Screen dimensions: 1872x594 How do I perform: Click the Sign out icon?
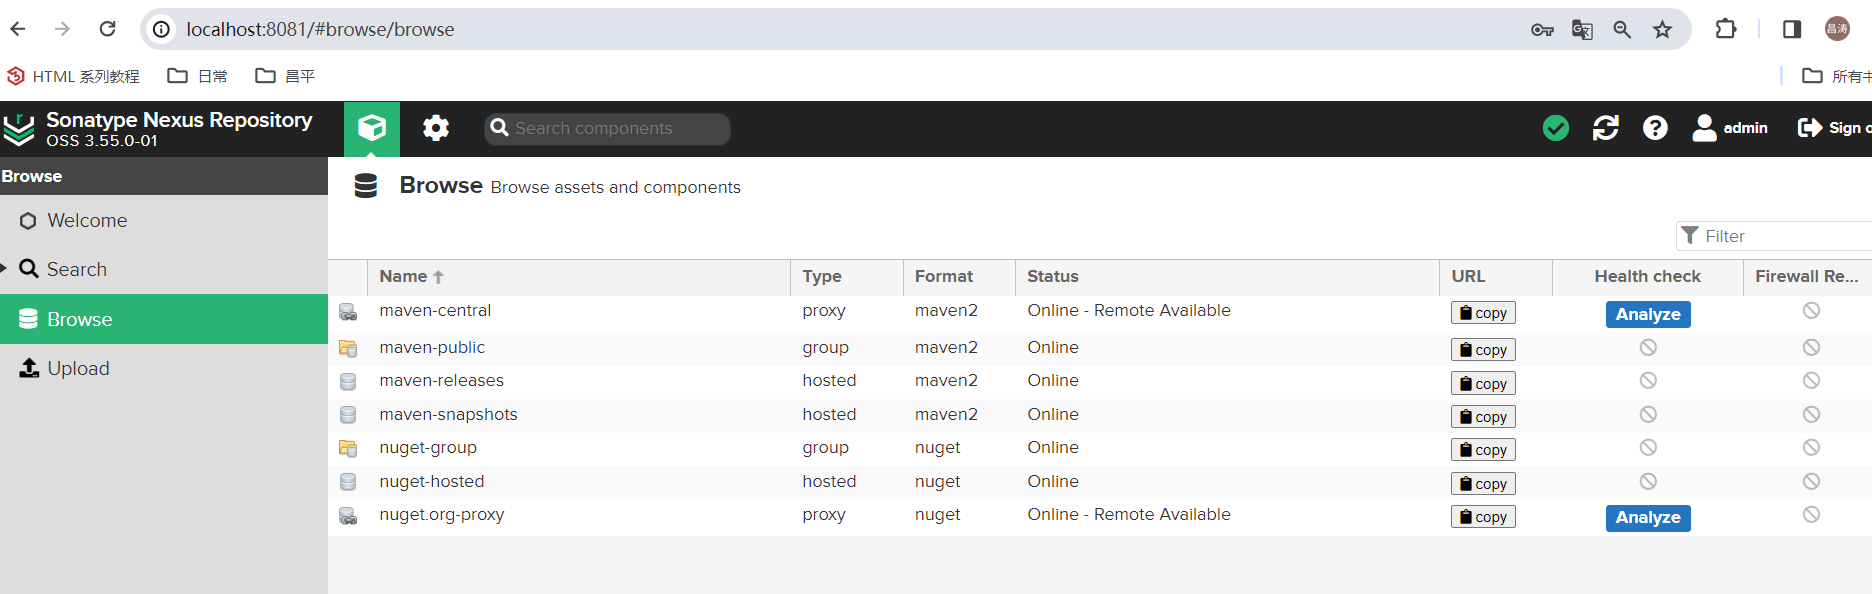pos(1809,128)
